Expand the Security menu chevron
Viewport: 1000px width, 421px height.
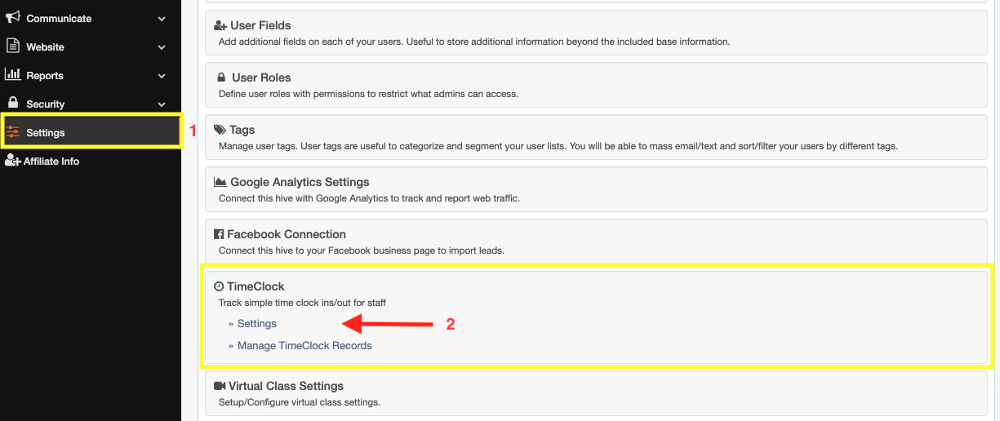[161, 104]
